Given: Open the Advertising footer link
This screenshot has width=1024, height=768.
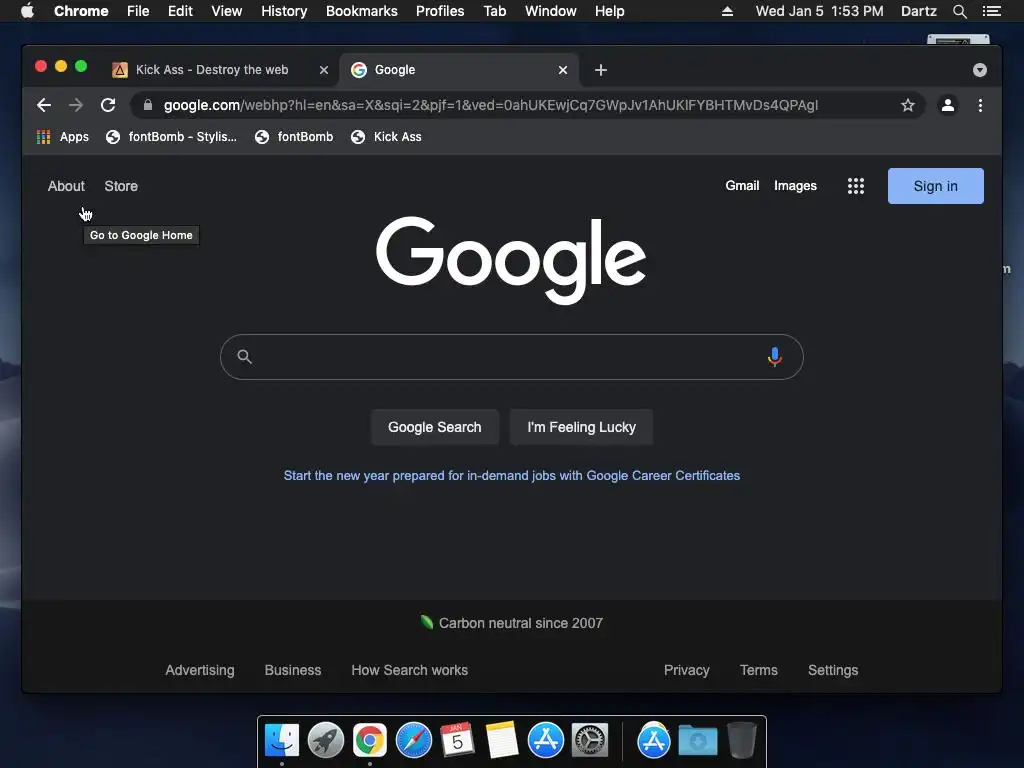Looking at the screenshot, I should pyautogui.click(x=200, y=671).
